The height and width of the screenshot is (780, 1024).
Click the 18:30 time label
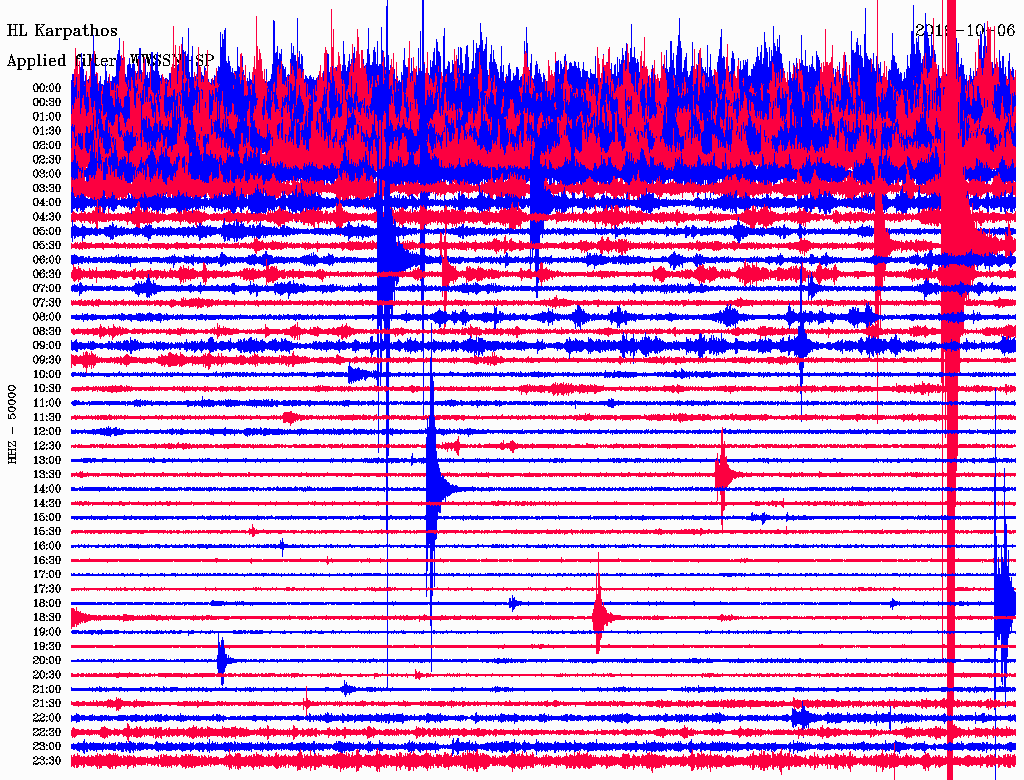pyautogui.click(x=47, y=618)
